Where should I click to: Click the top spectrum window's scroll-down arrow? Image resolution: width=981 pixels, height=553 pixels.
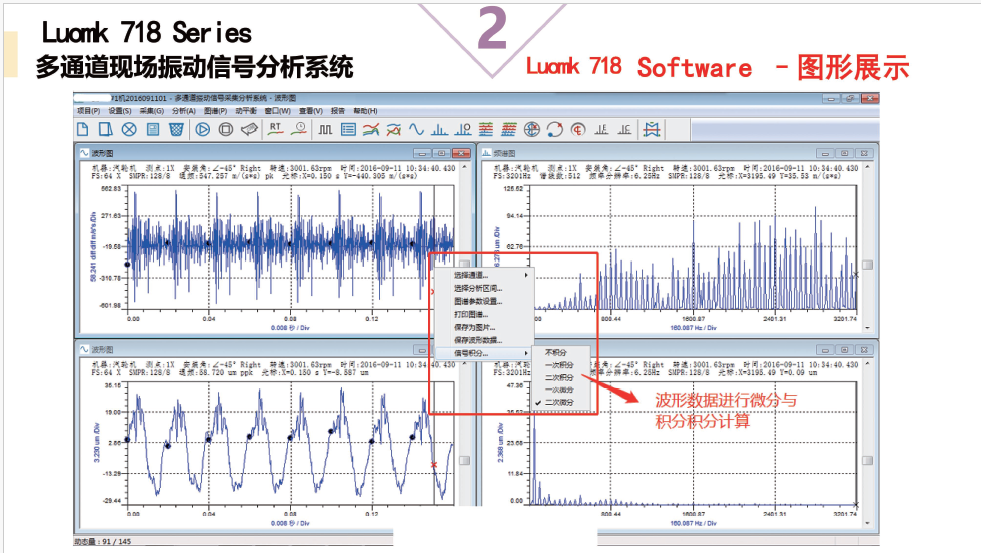(867, 328)
